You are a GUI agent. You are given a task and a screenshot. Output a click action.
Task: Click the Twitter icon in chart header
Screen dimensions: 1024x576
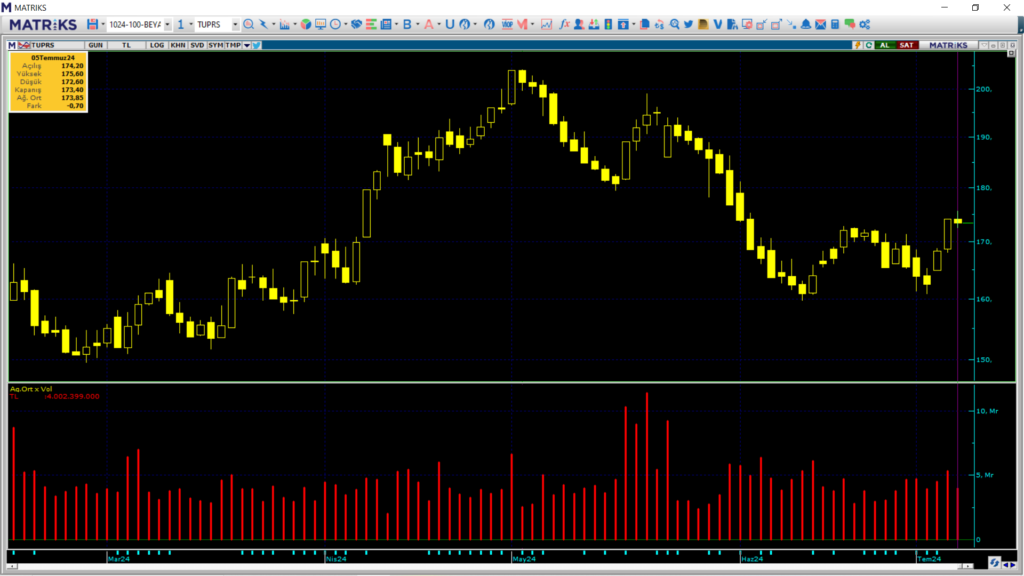[257, 45]
